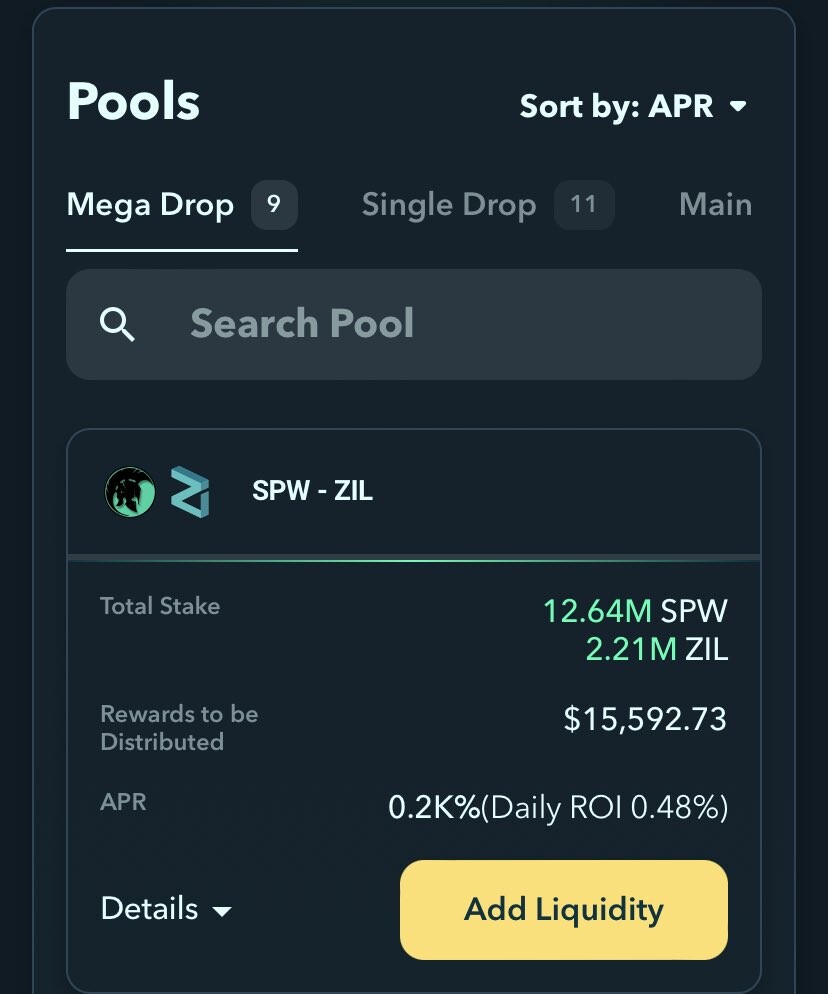Switch to the Single Drop tab
This screenshot has width=828, height=994.
pyautogui.click(x=449, y=205)
